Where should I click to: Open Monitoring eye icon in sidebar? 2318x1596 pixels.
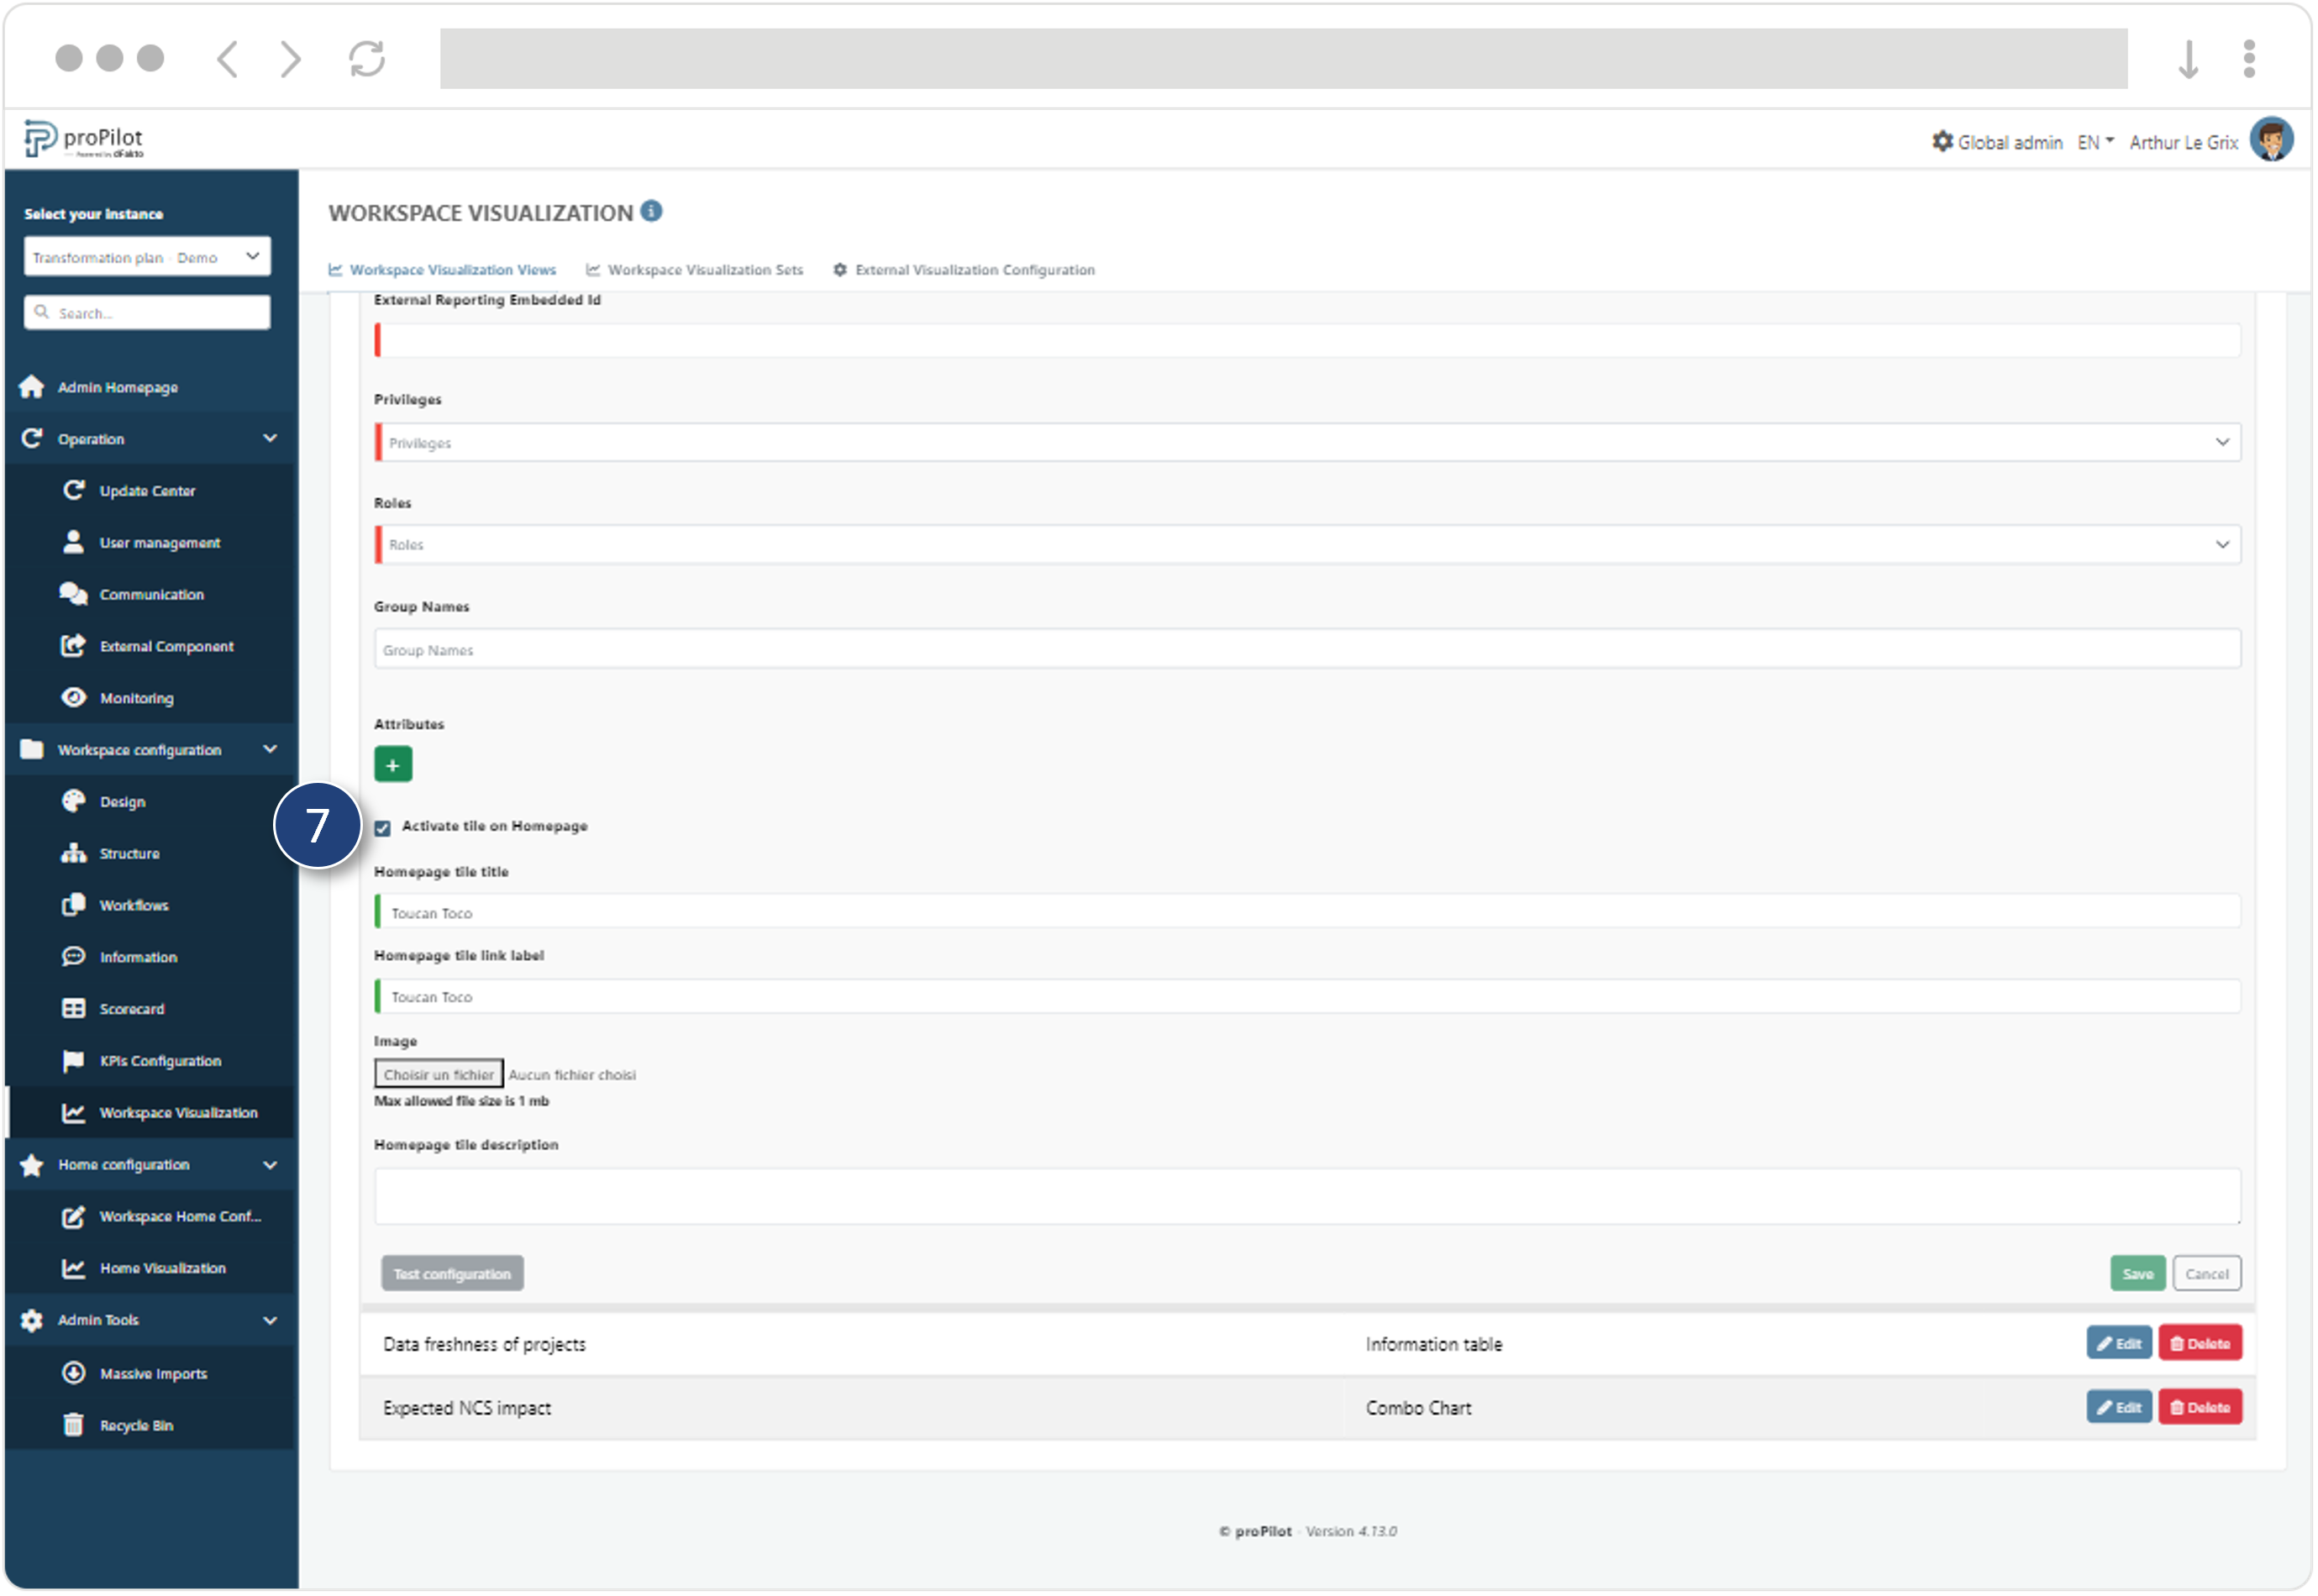click(73, 698)
